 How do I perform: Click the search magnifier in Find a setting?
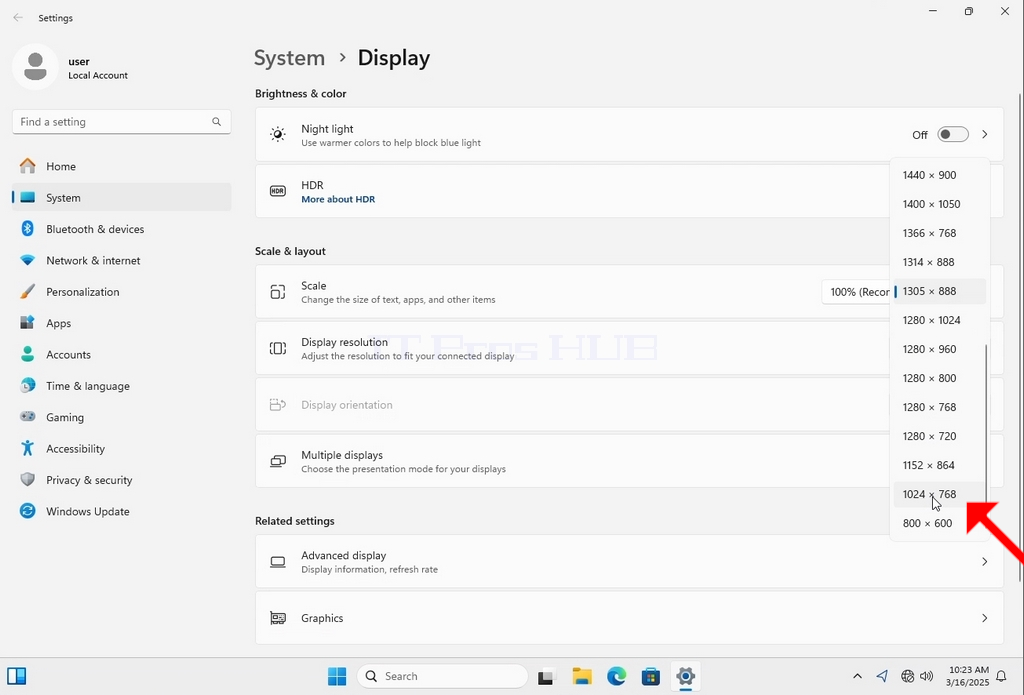[x=216, y=121]
